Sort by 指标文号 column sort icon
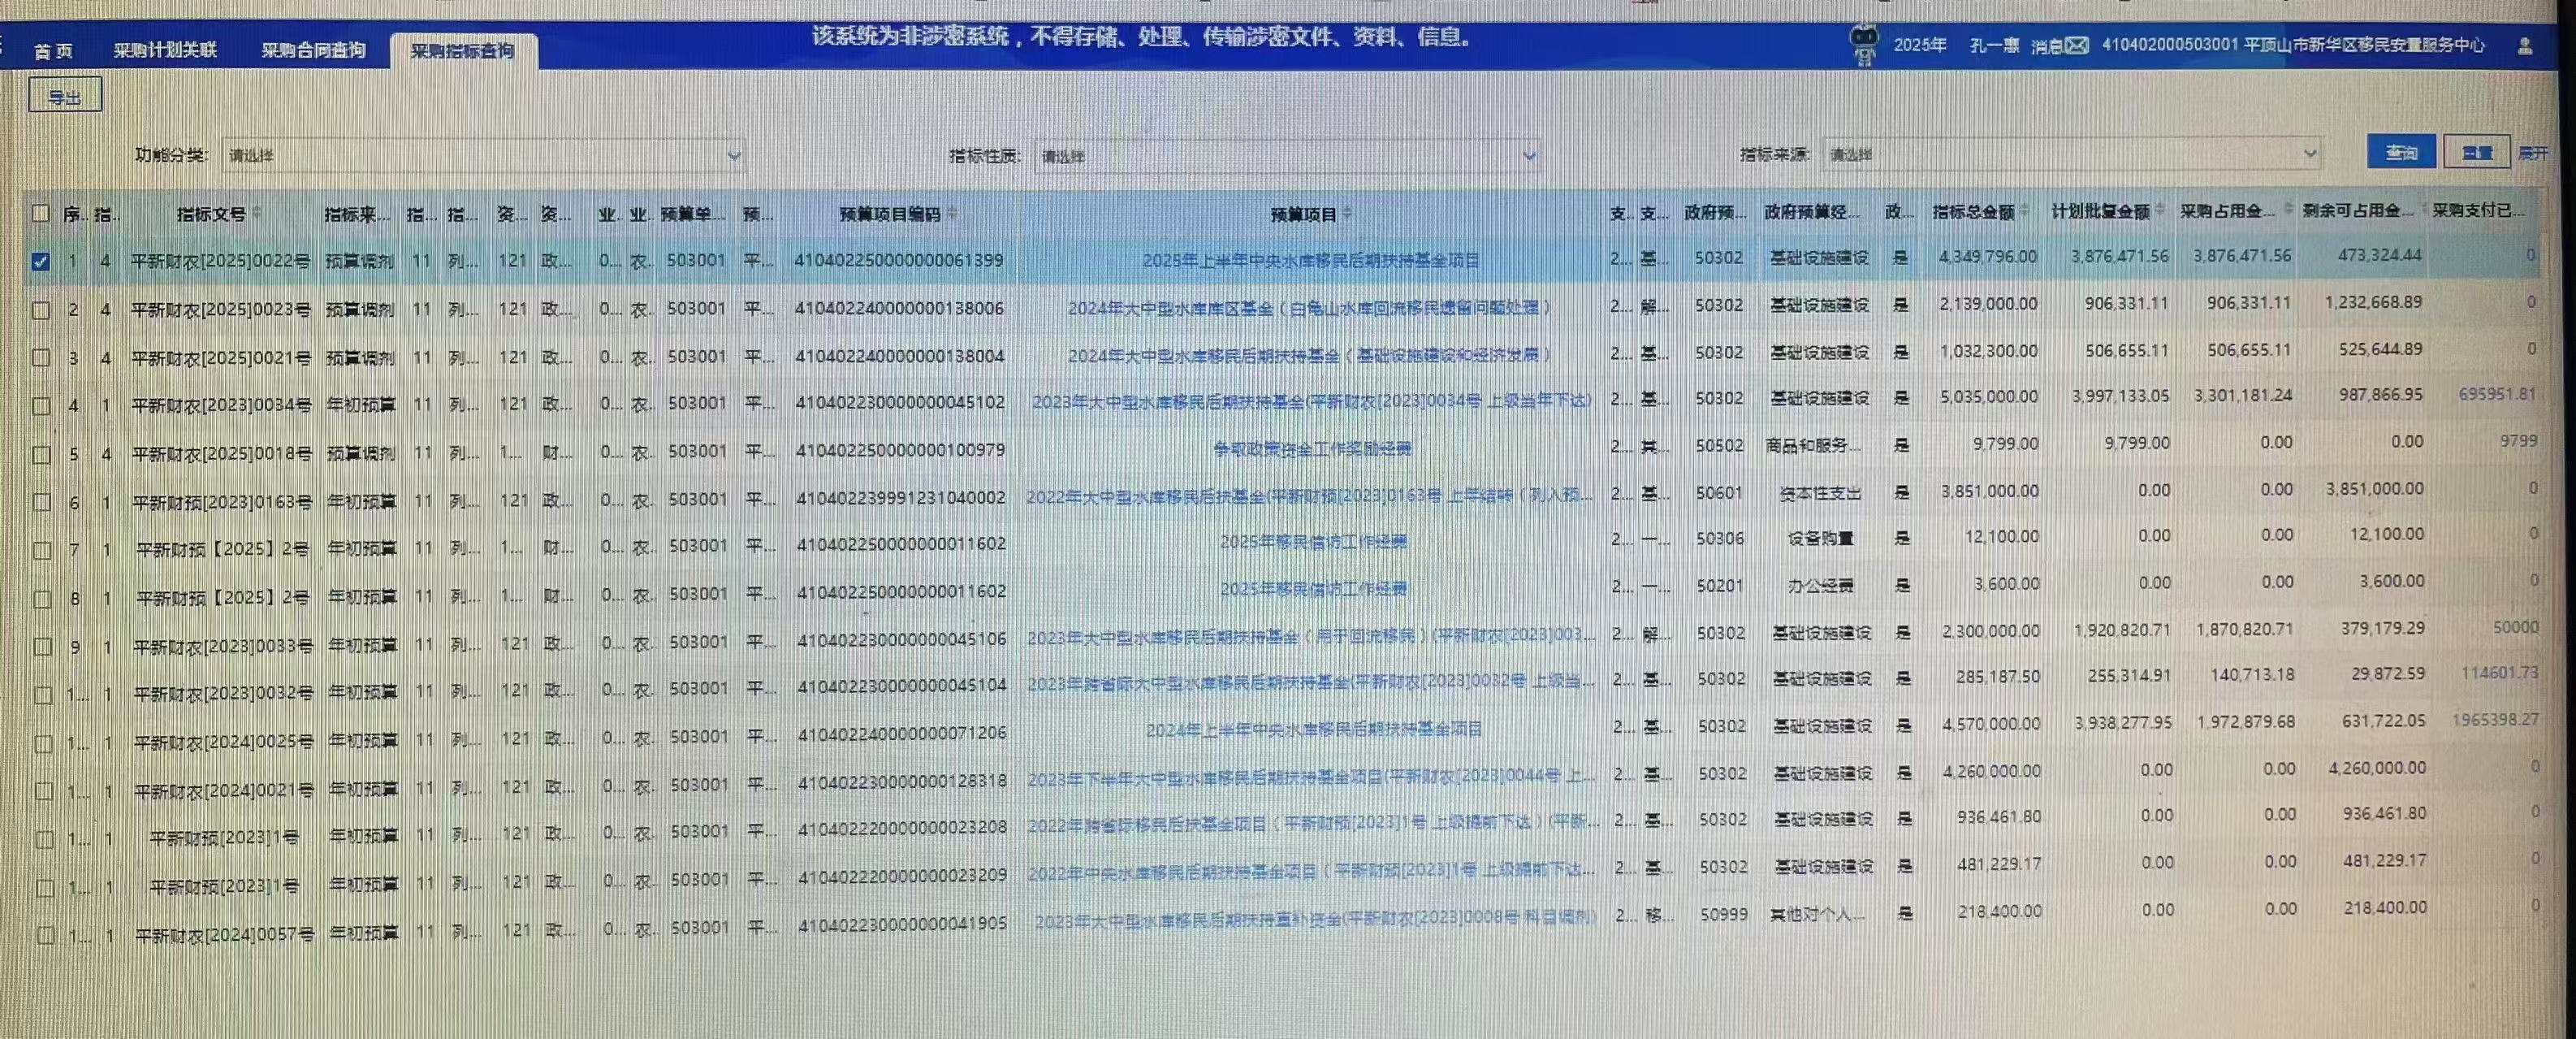The width and height of the screenshot is (2576, 1039). tap(257, 213)
